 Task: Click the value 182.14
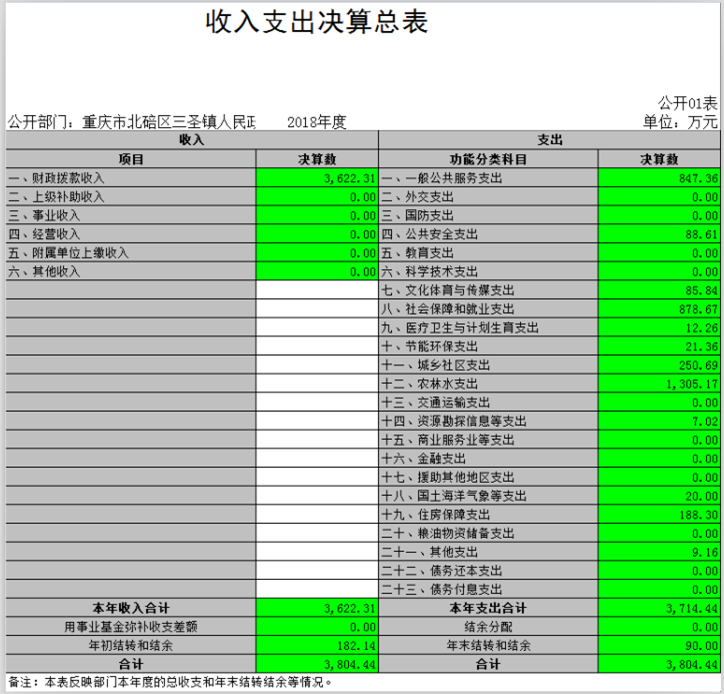356,646
